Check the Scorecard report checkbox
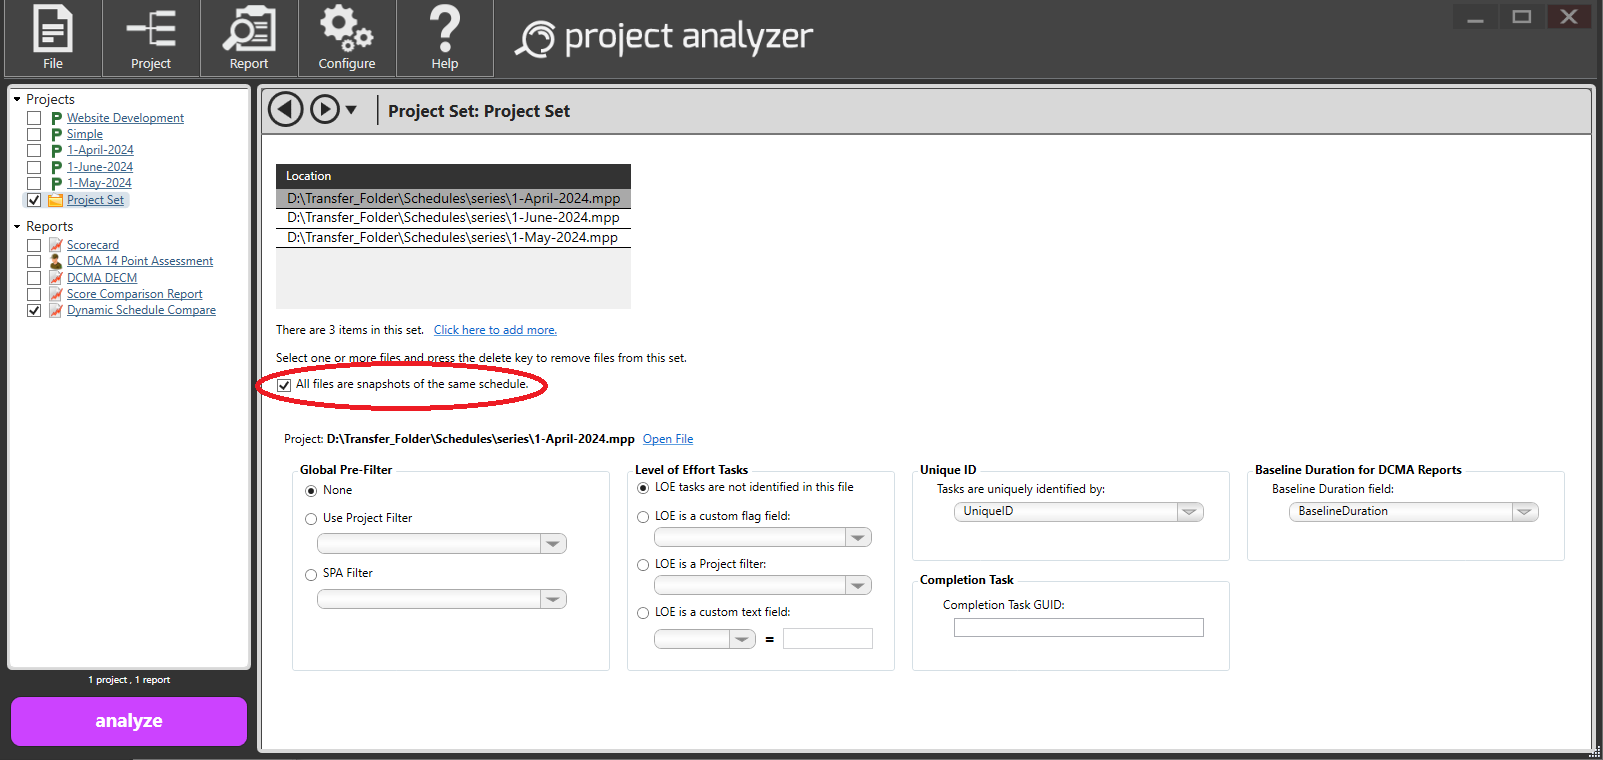Image resolution: width=1603 pixels, height=760 pixels. (34, 245)
